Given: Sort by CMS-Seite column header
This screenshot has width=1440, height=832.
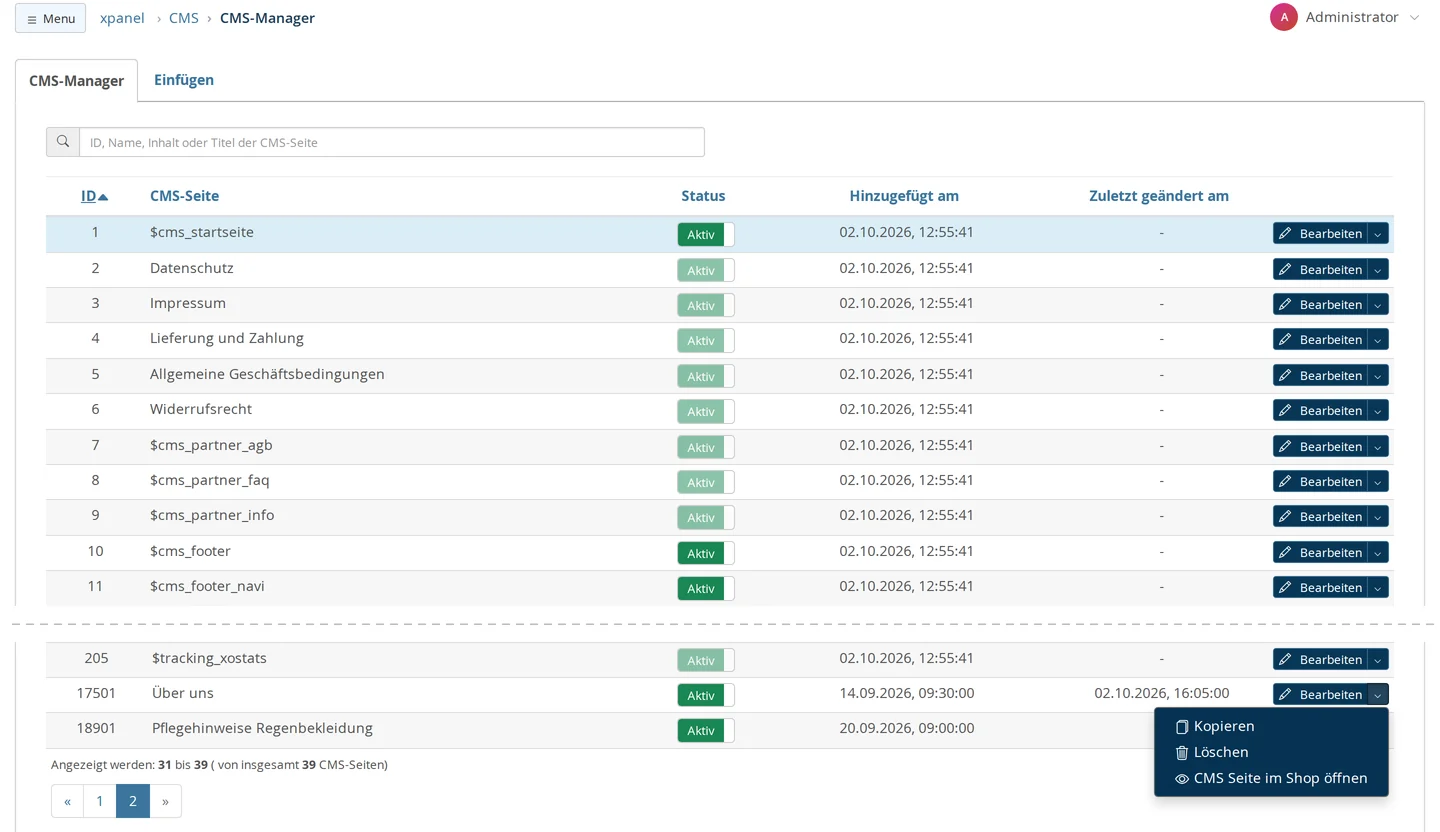Looking at the screenshot, I should (184, 196).
